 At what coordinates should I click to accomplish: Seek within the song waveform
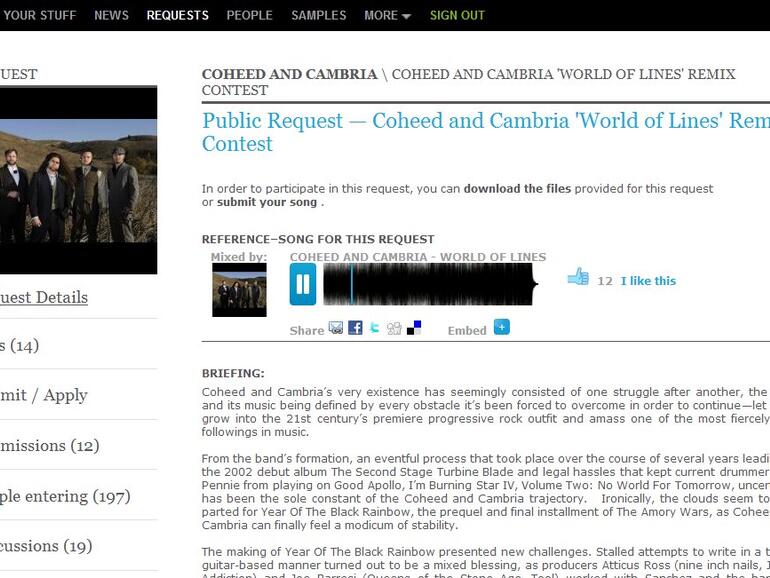430,284
